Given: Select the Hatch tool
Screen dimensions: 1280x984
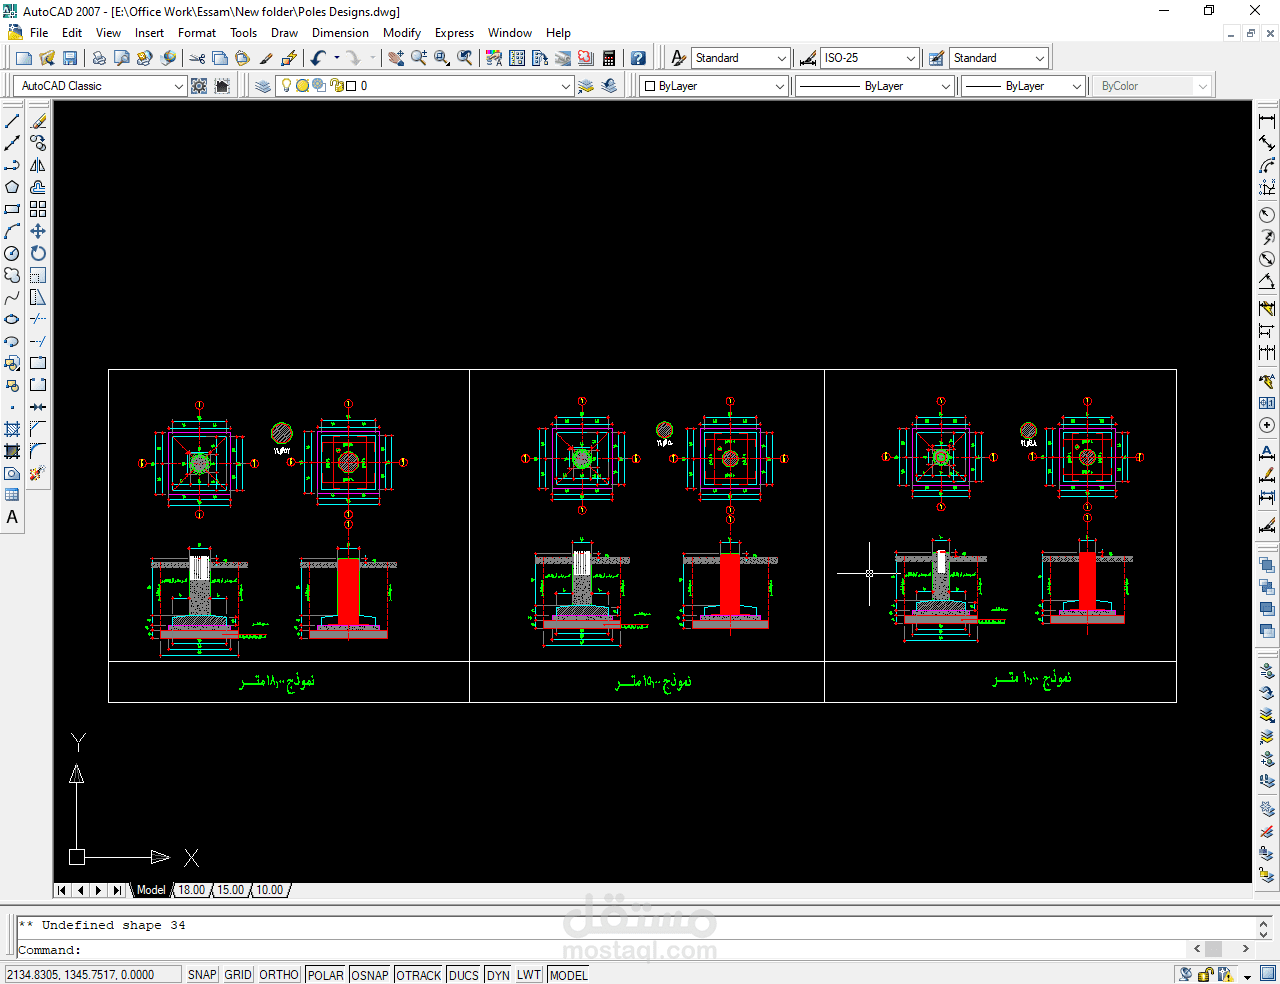Looking at the screenshot, I should click(12, 429).
